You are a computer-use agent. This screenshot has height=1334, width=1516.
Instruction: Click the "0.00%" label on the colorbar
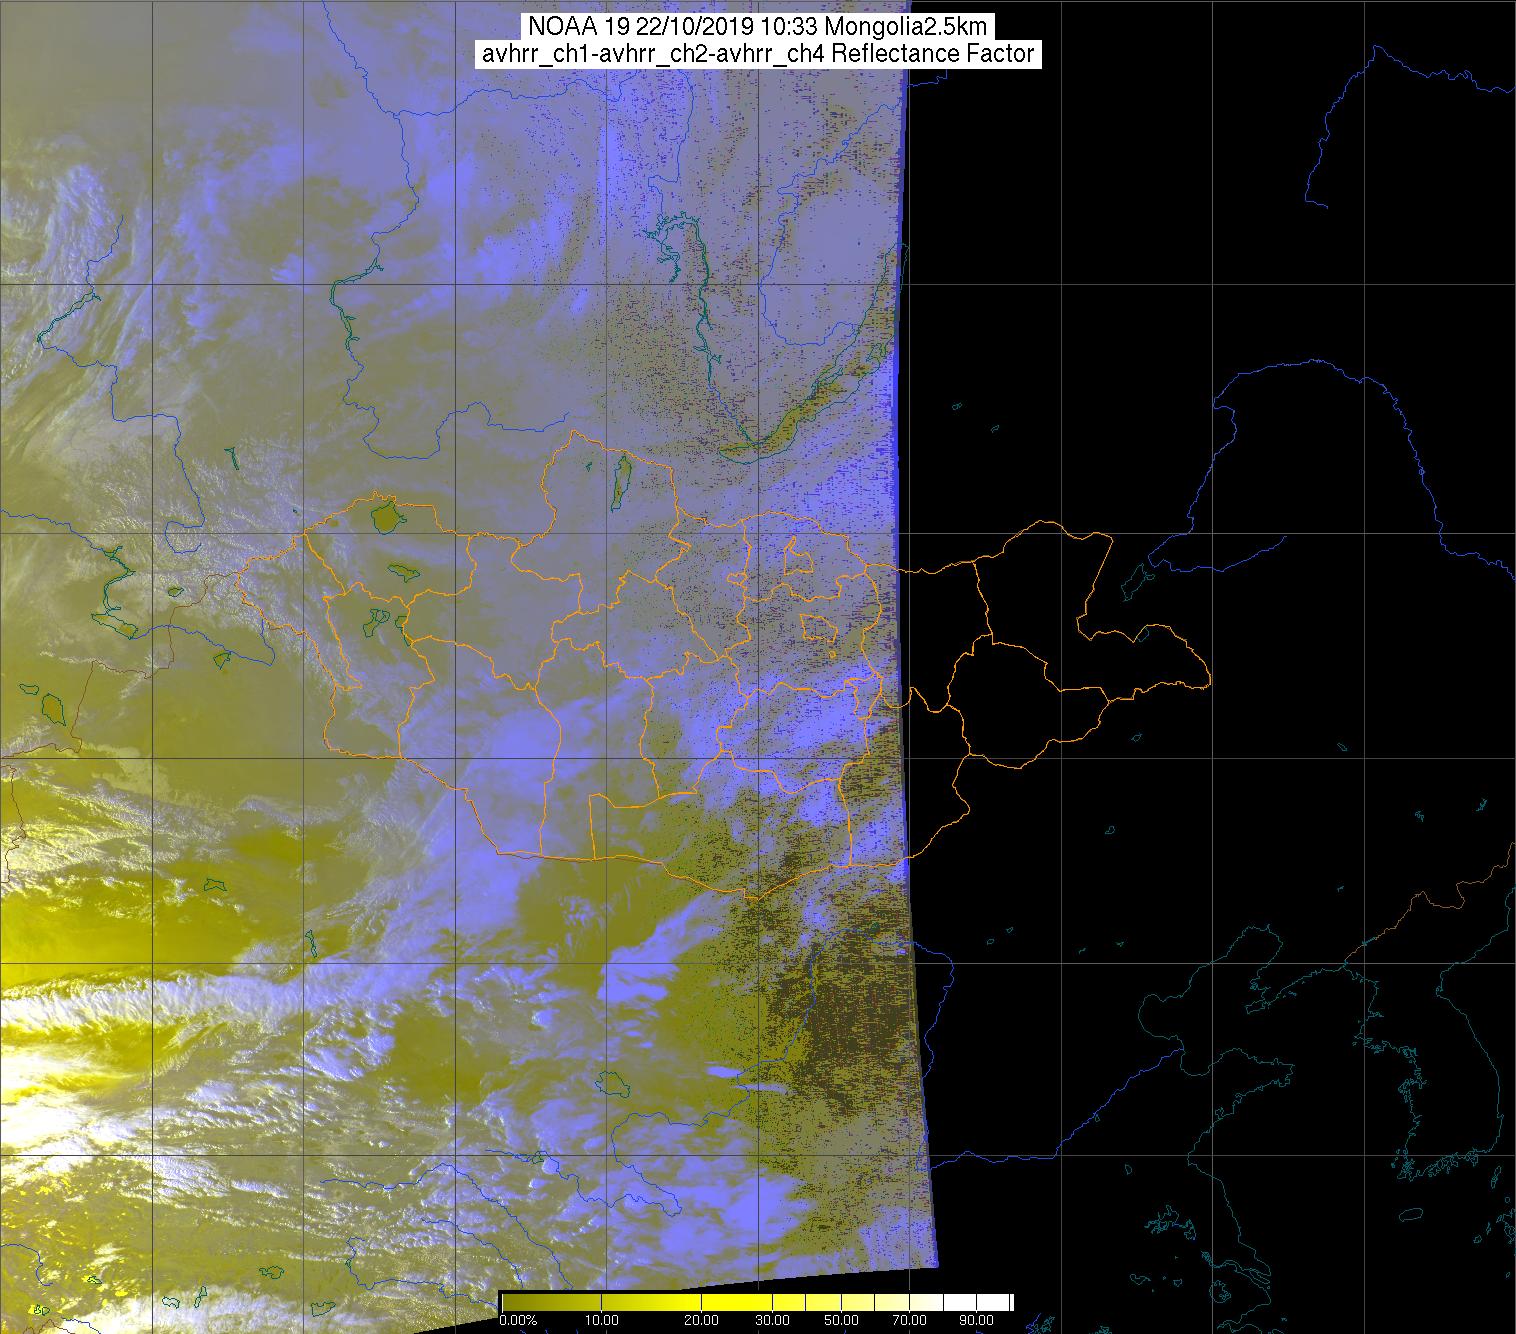(517, 1320)
